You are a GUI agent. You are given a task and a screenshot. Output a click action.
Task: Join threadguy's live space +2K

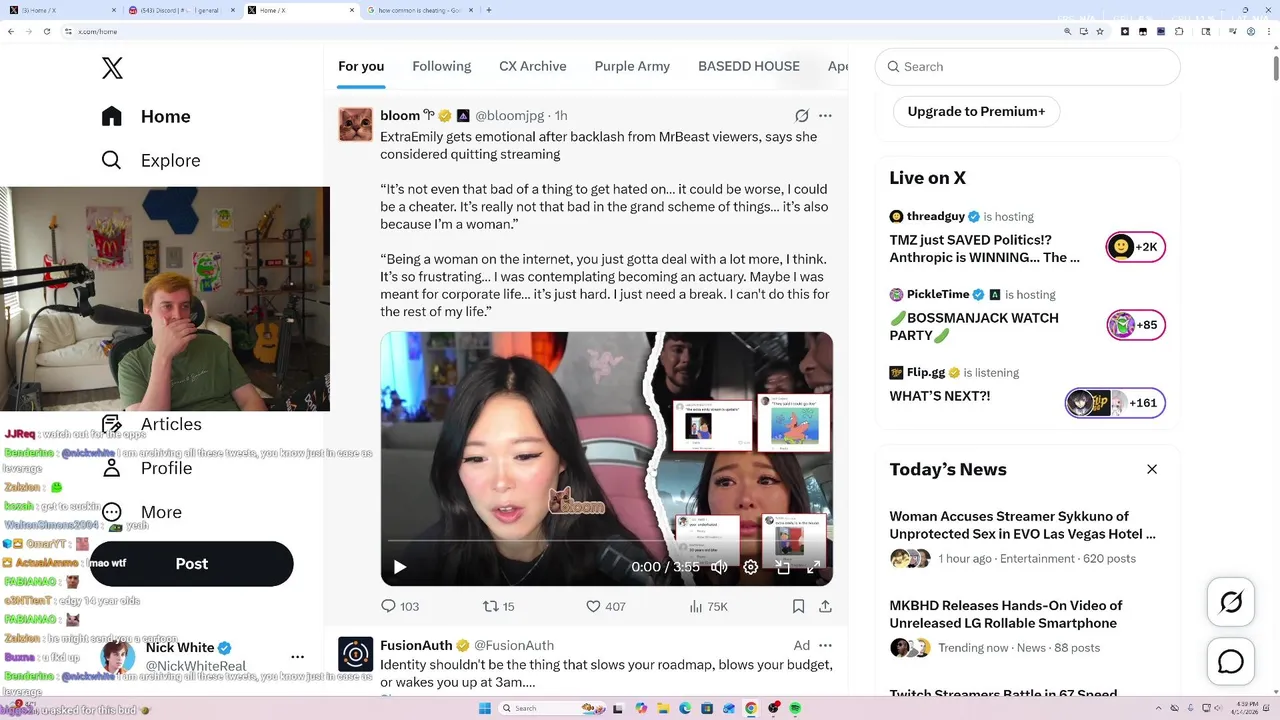point(1136,247)
